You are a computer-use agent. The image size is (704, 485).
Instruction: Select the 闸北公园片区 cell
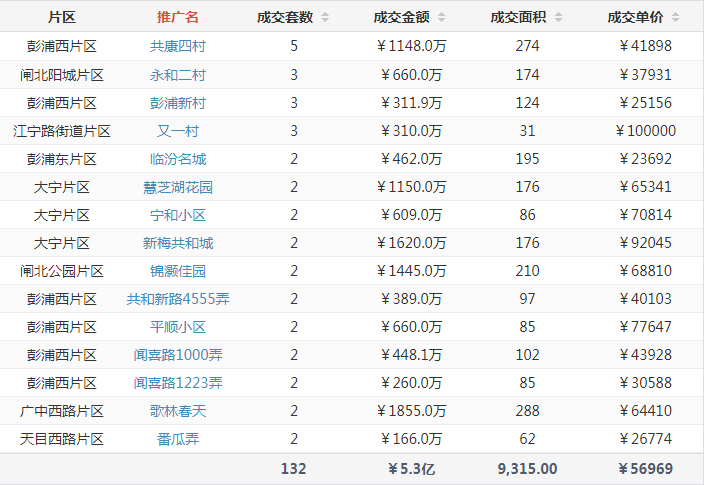(62, 271)
